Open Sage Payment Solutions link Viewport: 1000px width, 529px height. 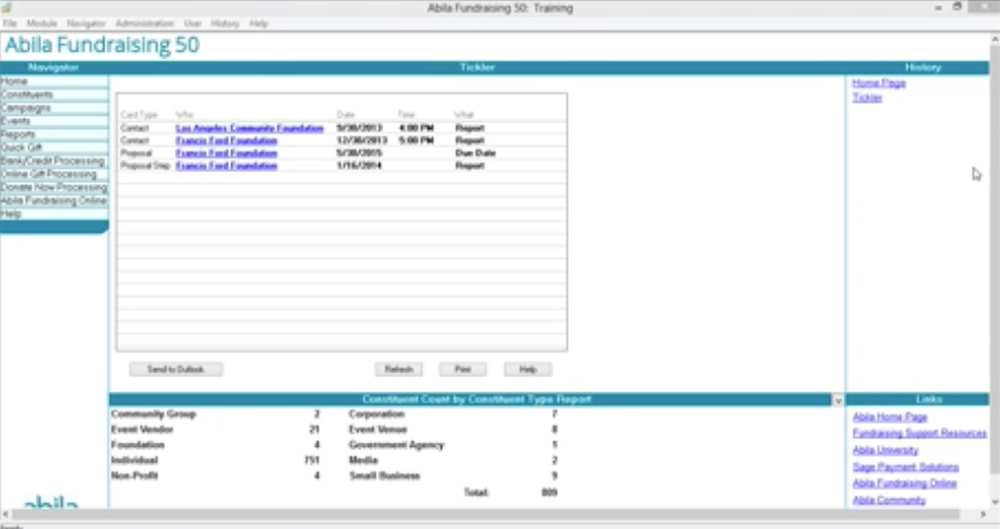[x=906, y=467]
